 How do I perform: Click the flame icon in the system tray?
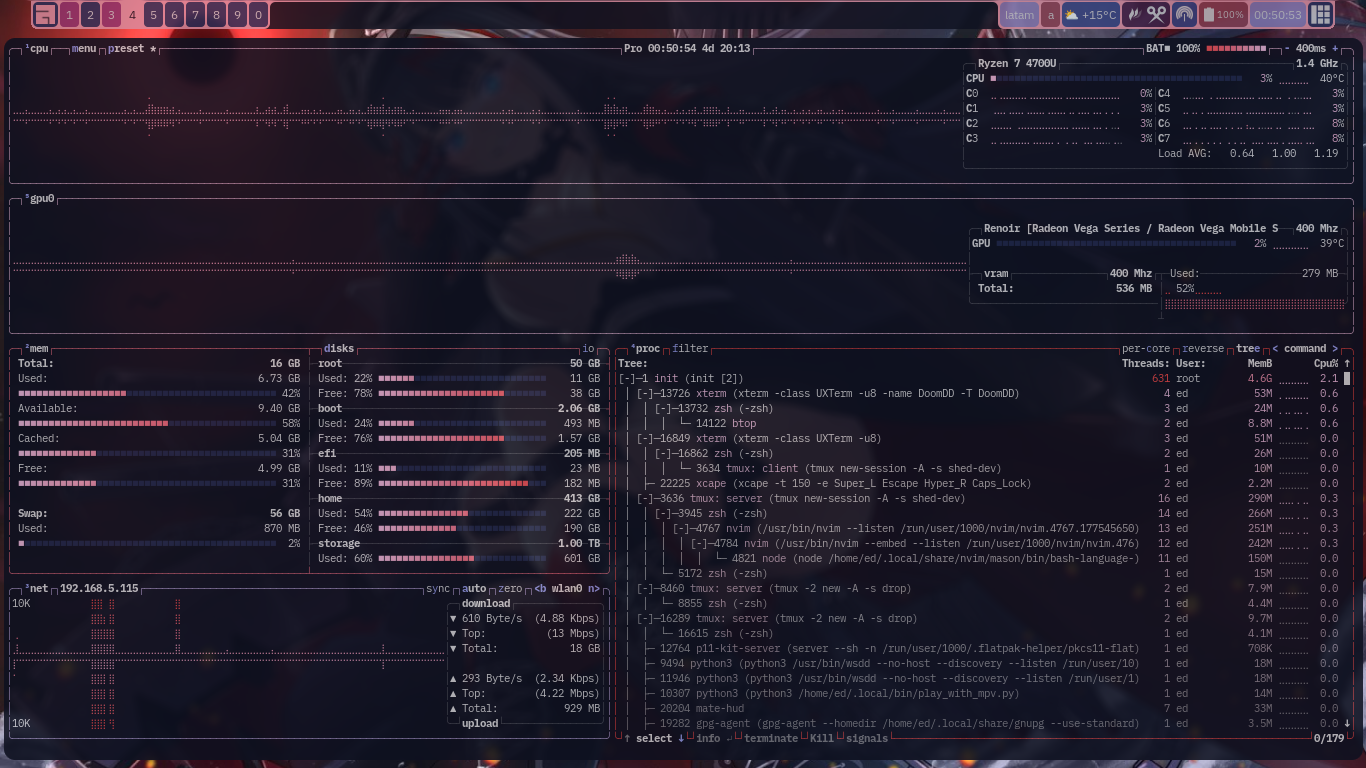click(1133, 15)
